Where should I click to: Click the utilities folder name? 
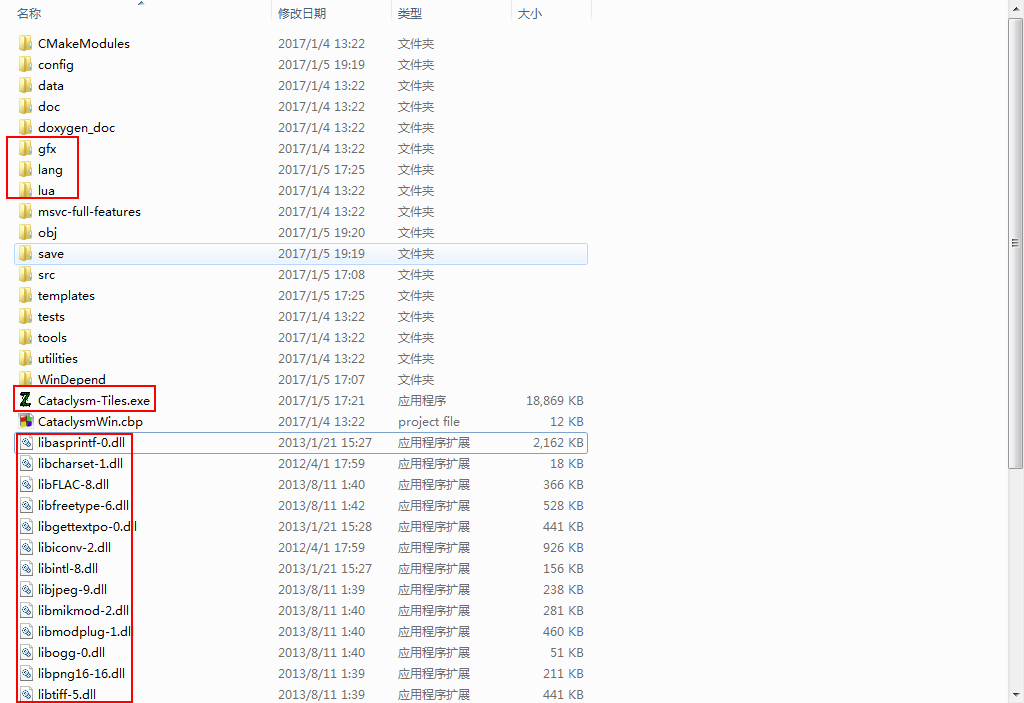pyautogui.click(x=57, y=358)
